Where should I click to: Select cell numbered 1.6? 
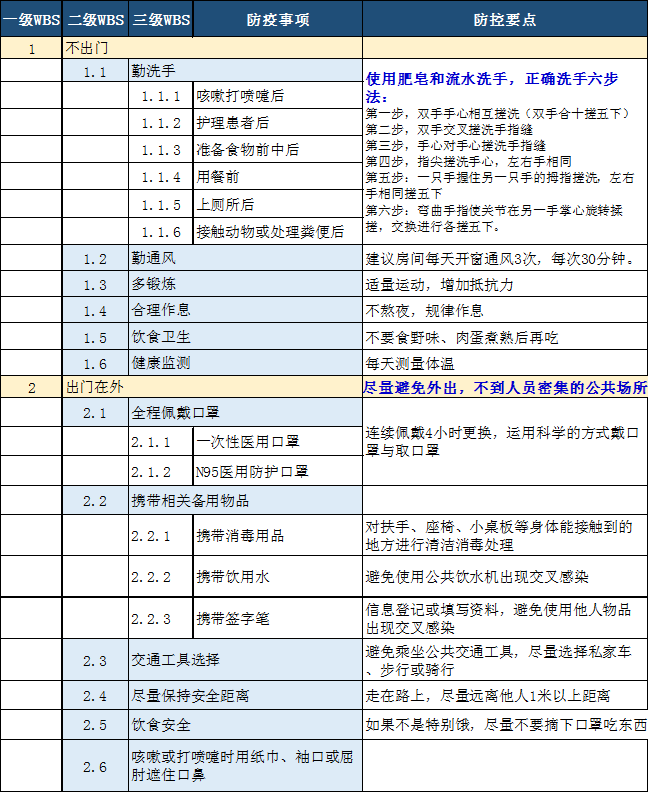[96, 363]
